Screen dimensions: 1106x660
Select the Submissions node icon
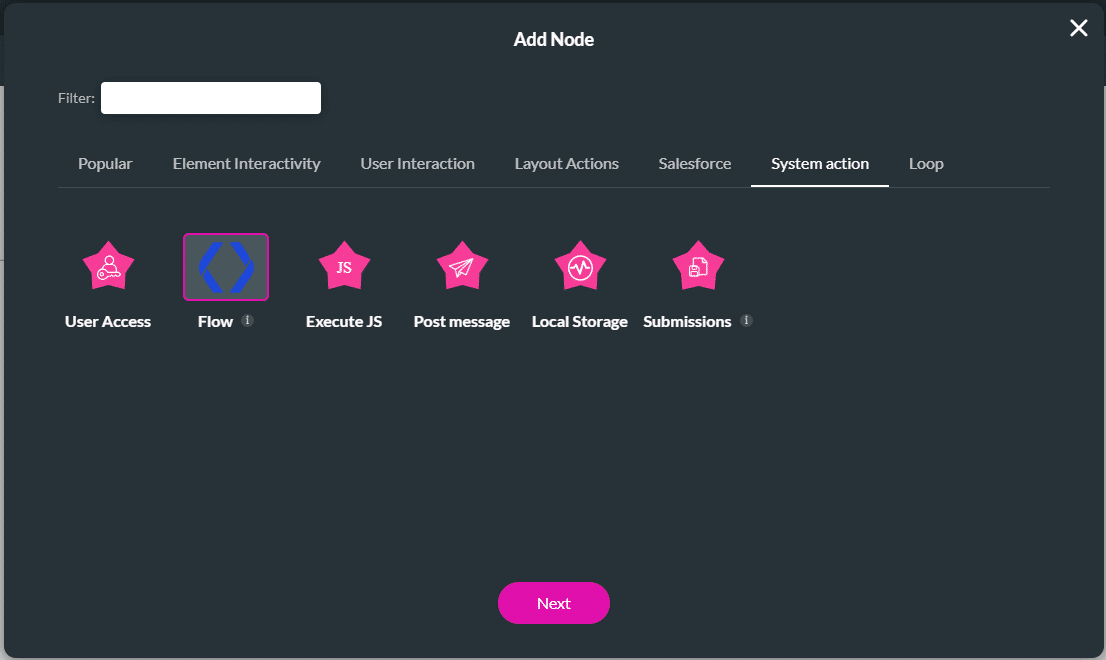697,266
